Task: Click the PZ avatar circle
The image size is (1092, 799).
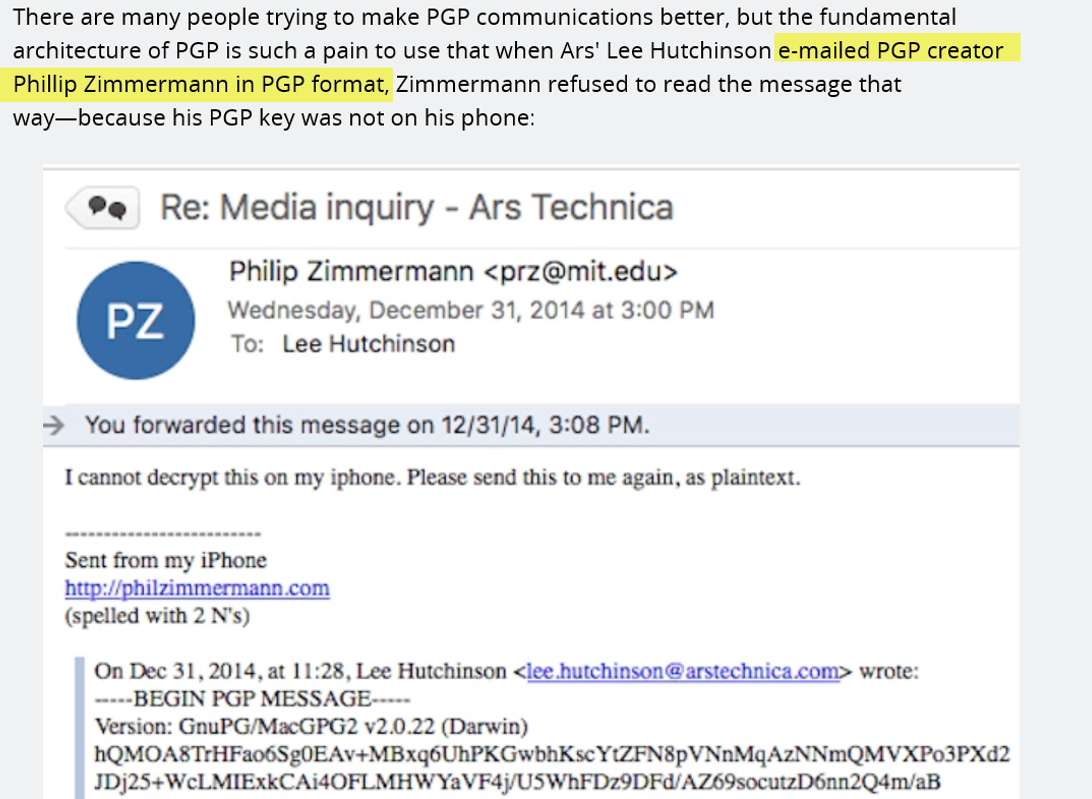Action: coord(136,320)
